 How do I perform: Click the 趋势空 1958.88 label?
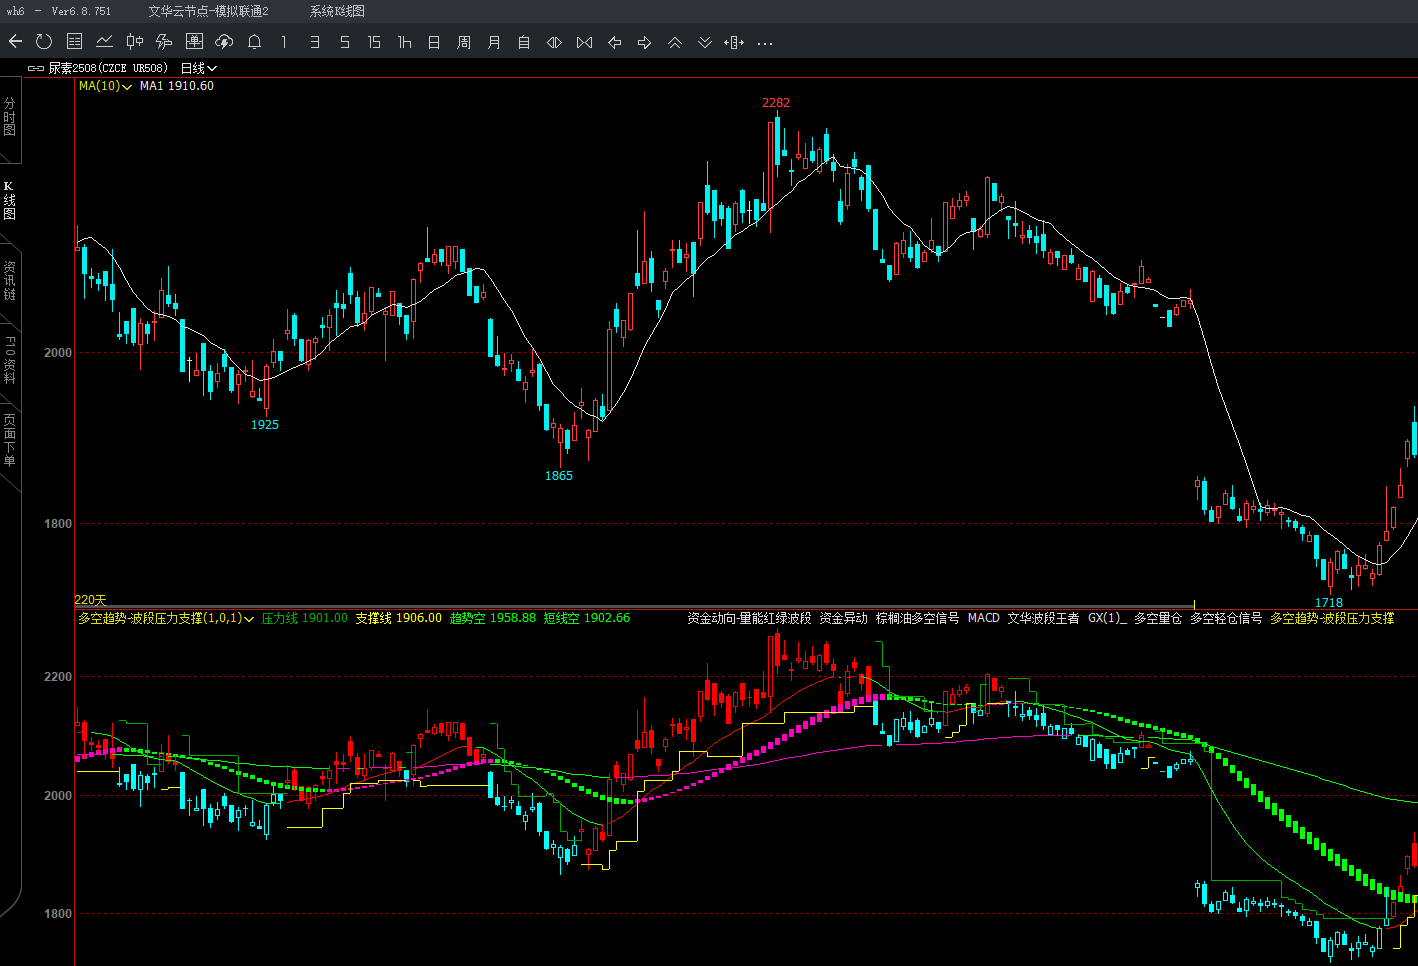click(x=493, y=618)
